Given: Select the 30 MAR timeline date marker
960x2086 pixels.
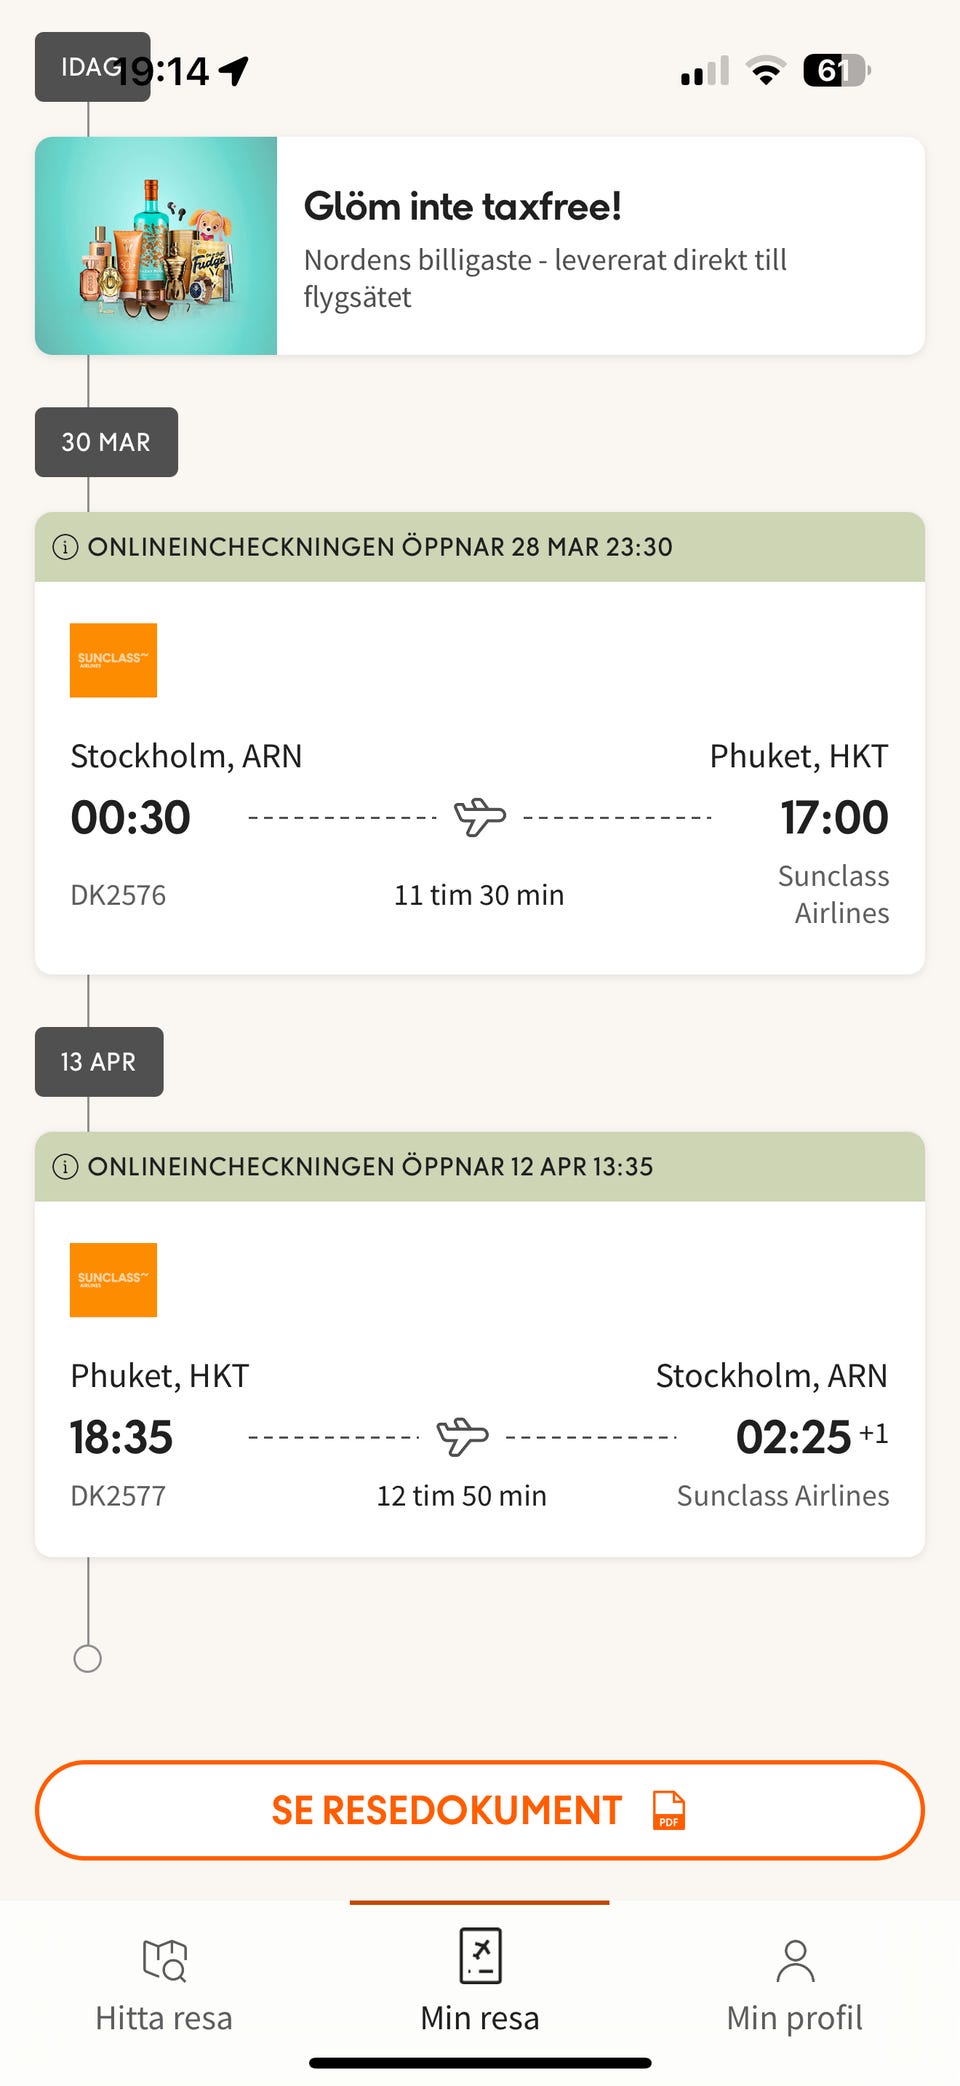Looking at the screenshot, I should click(x=106, y=442).
